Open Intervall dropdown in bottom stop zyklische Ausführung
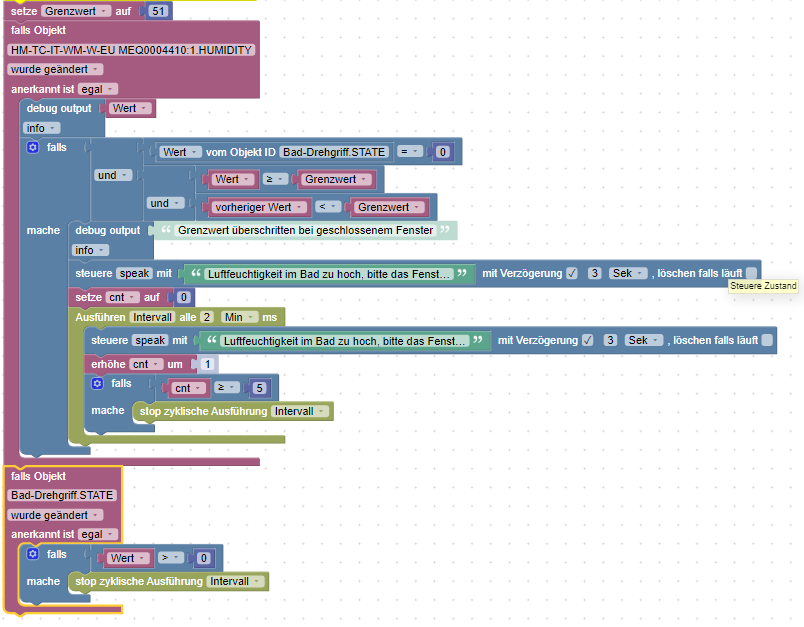 click(x=236, y=581)
